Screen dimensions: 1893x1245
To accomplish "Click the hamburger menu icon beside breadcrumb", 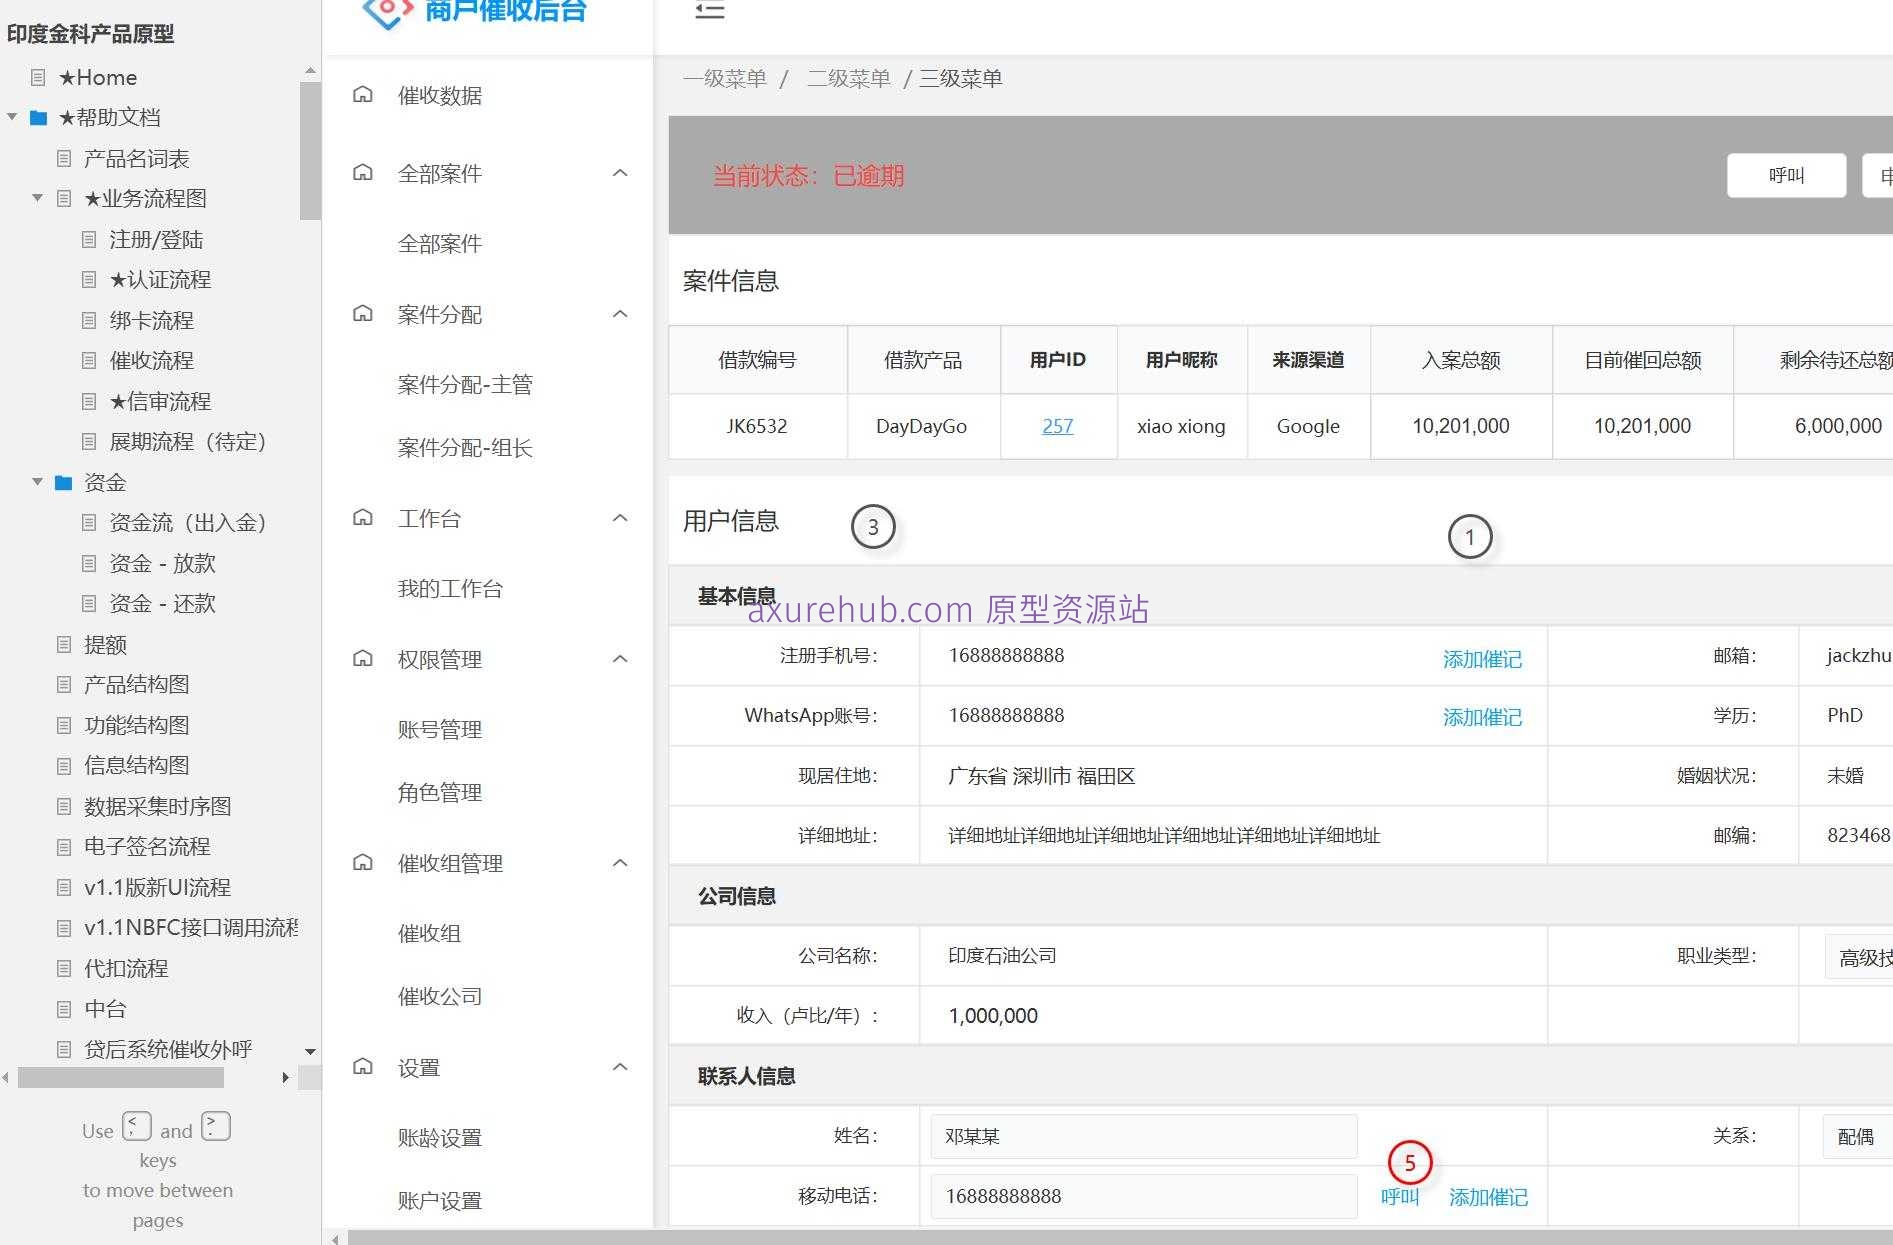I will tap(709, 10).
